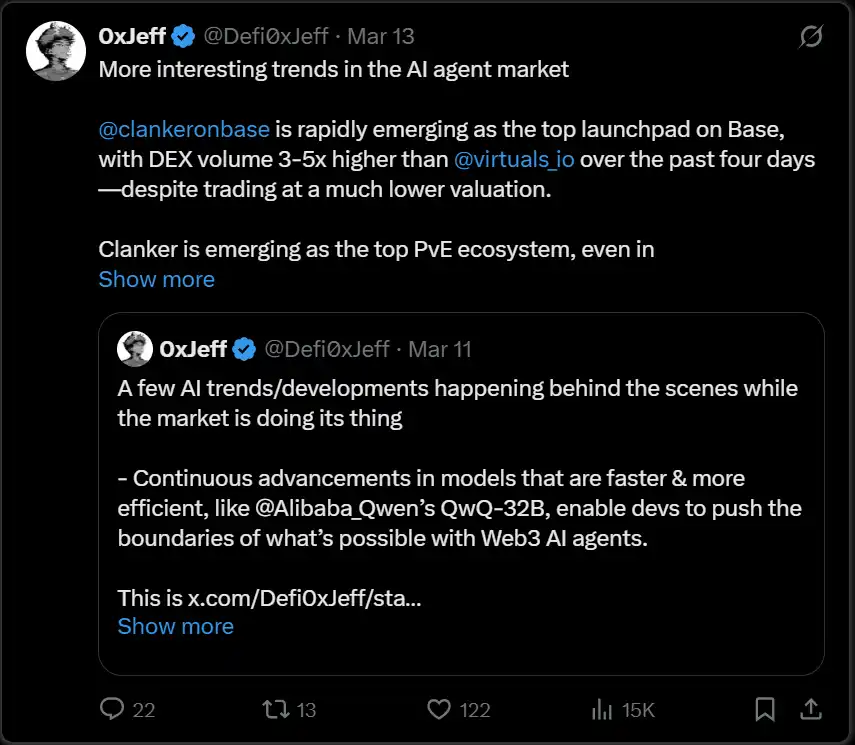The height and width of the screenshot is (745, 855).
Task: Open the @virtuals_io mention link
Action: pos(513,159)
